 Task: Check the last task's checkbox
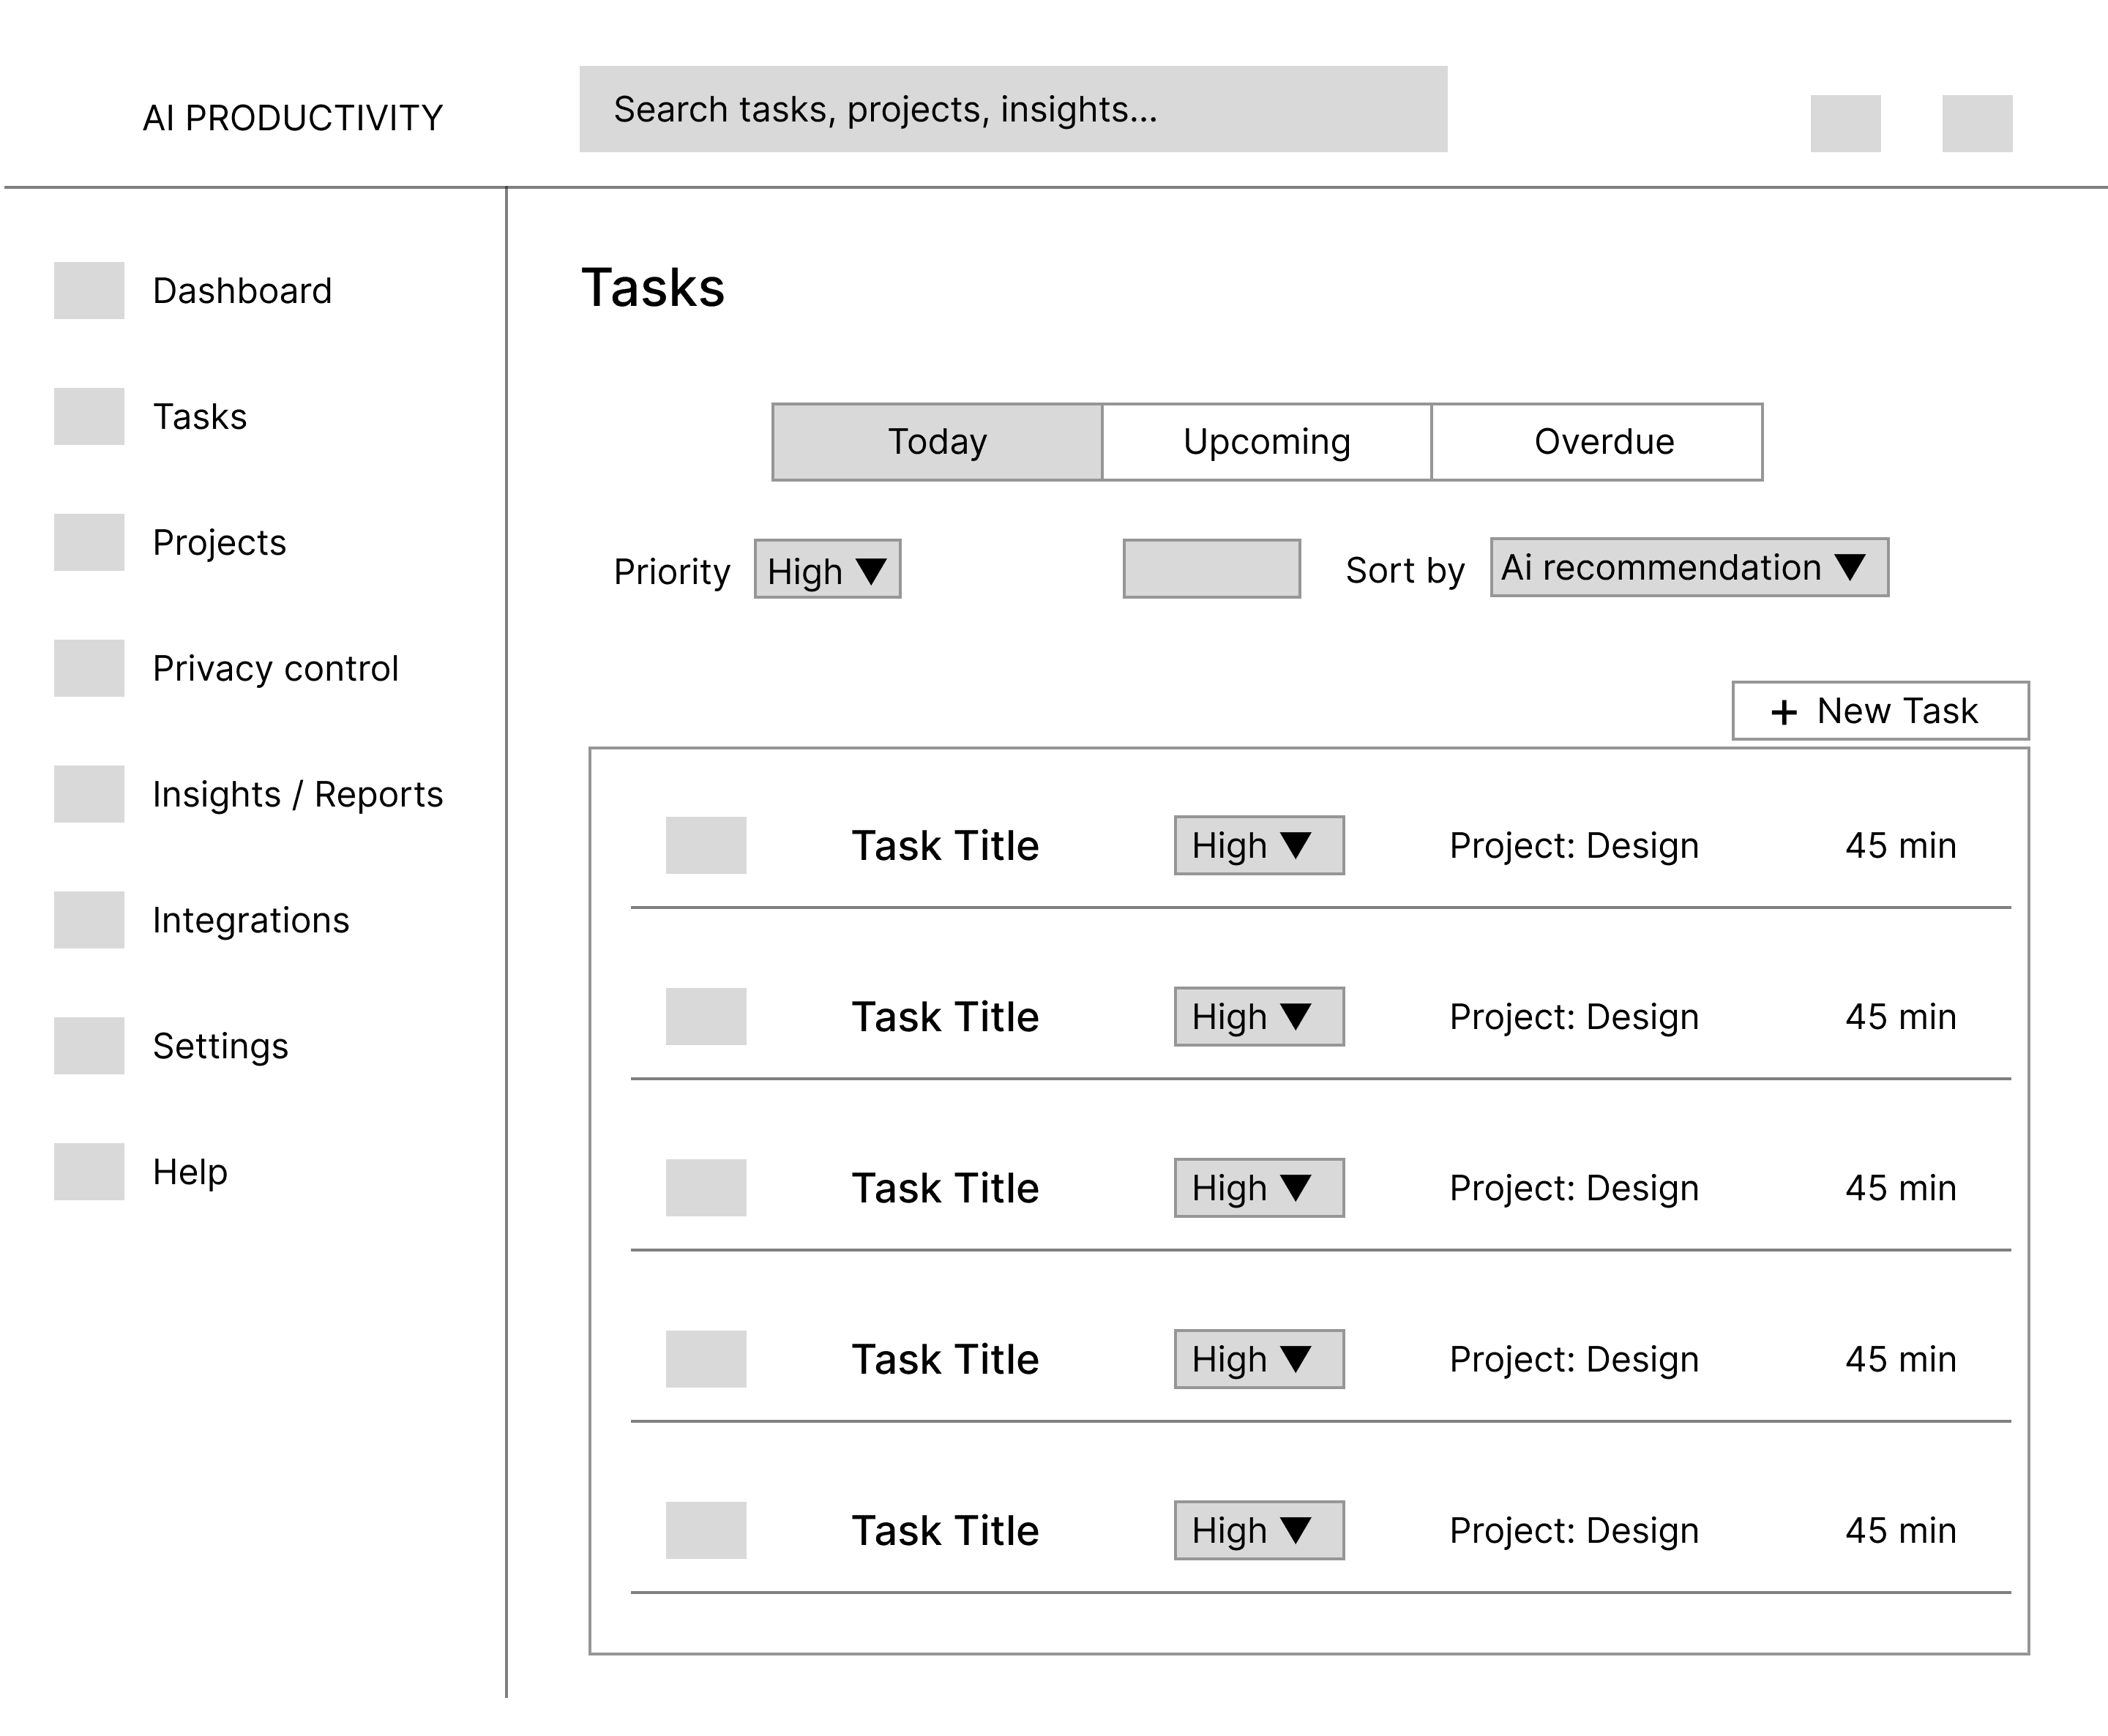(706, 1530)
